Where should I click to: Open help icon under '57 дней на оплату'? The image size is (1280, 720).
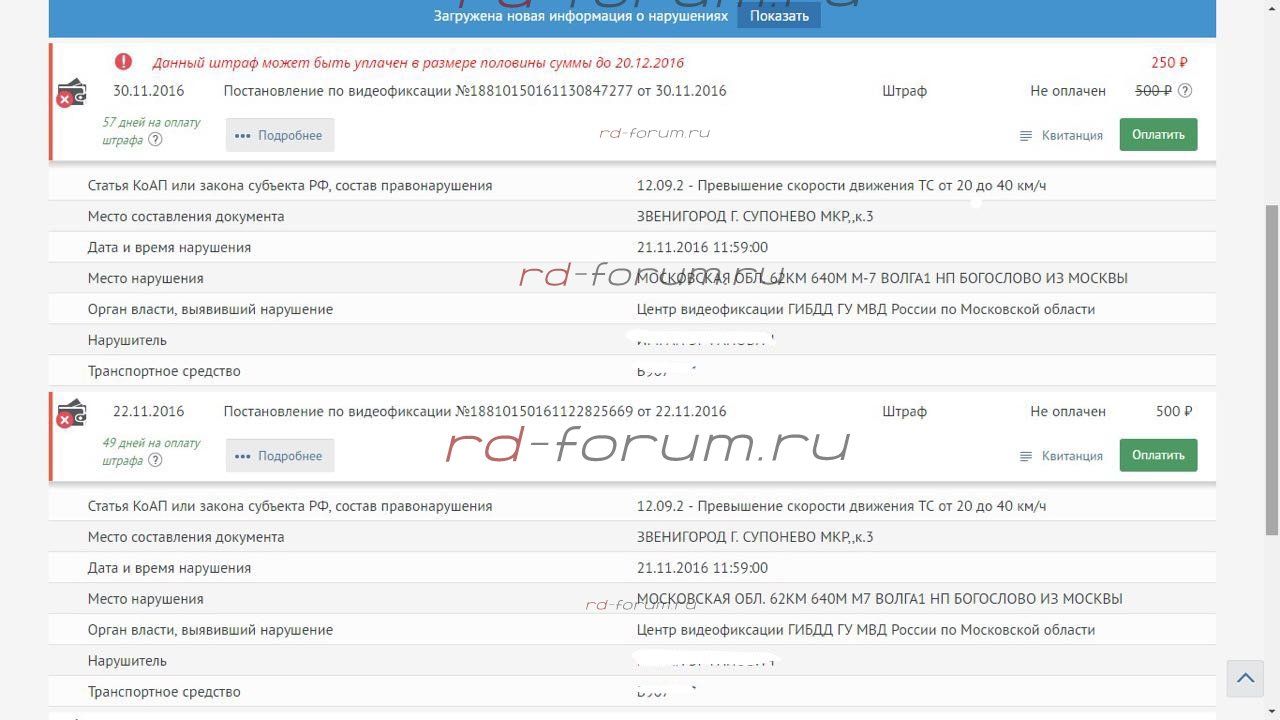[x=155, y=140]
